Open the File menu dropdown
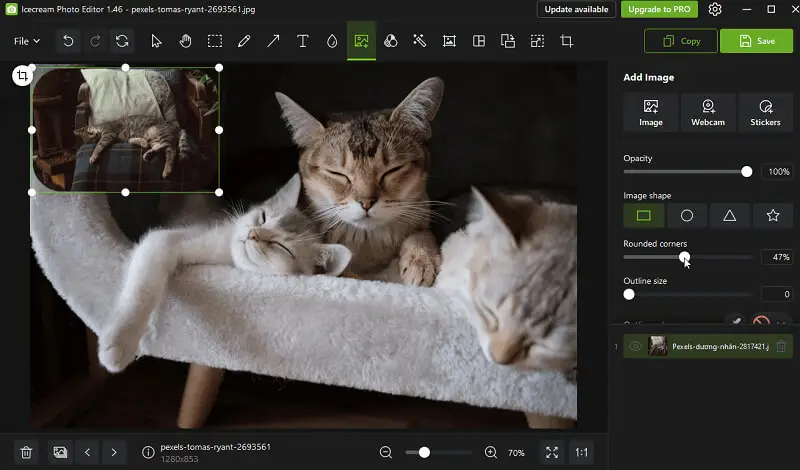 [27, 41]
